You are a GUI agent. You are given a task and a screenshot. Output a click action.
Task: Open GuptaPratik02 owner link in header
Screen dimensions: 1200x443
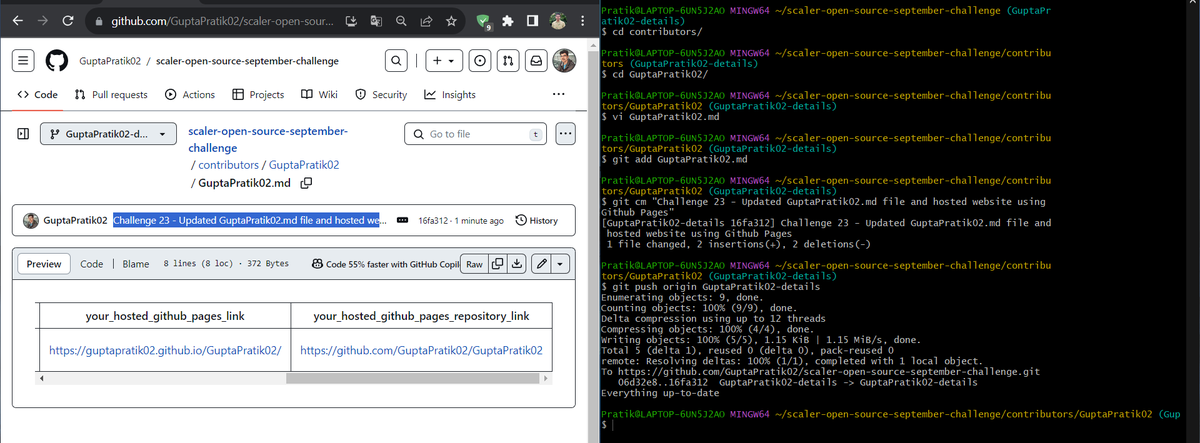pyautogui.click(x=110, y=61)
